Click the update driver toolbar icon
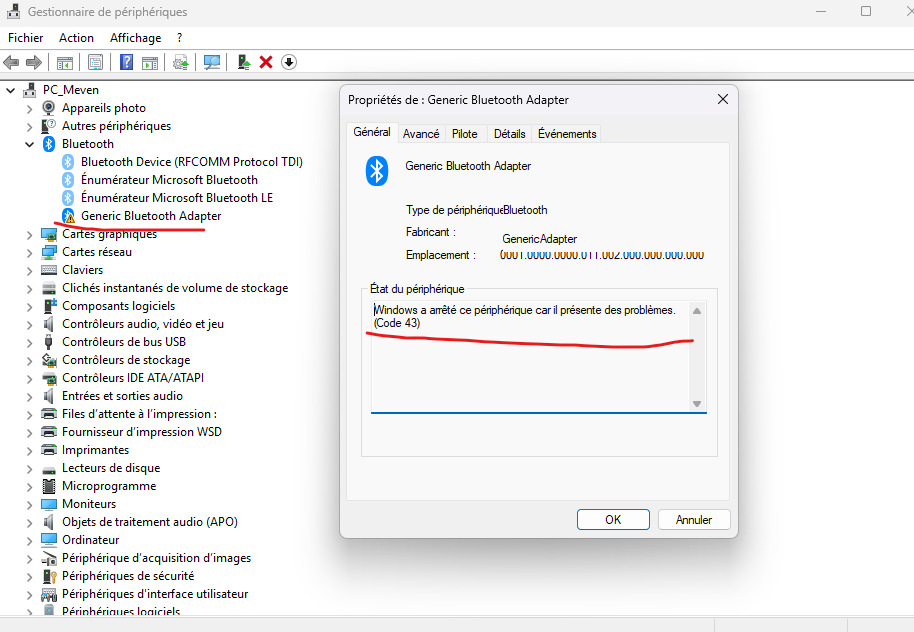The height and width of the screenshot is (632, 914). click(x=181, y=62)
